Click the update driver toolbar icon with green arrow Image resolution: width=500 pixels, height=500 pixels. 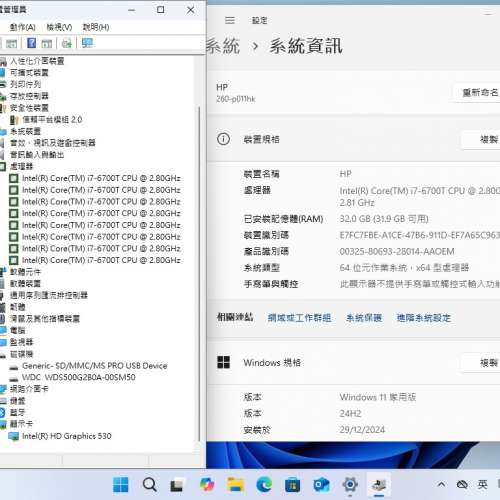tap(67, 43)
